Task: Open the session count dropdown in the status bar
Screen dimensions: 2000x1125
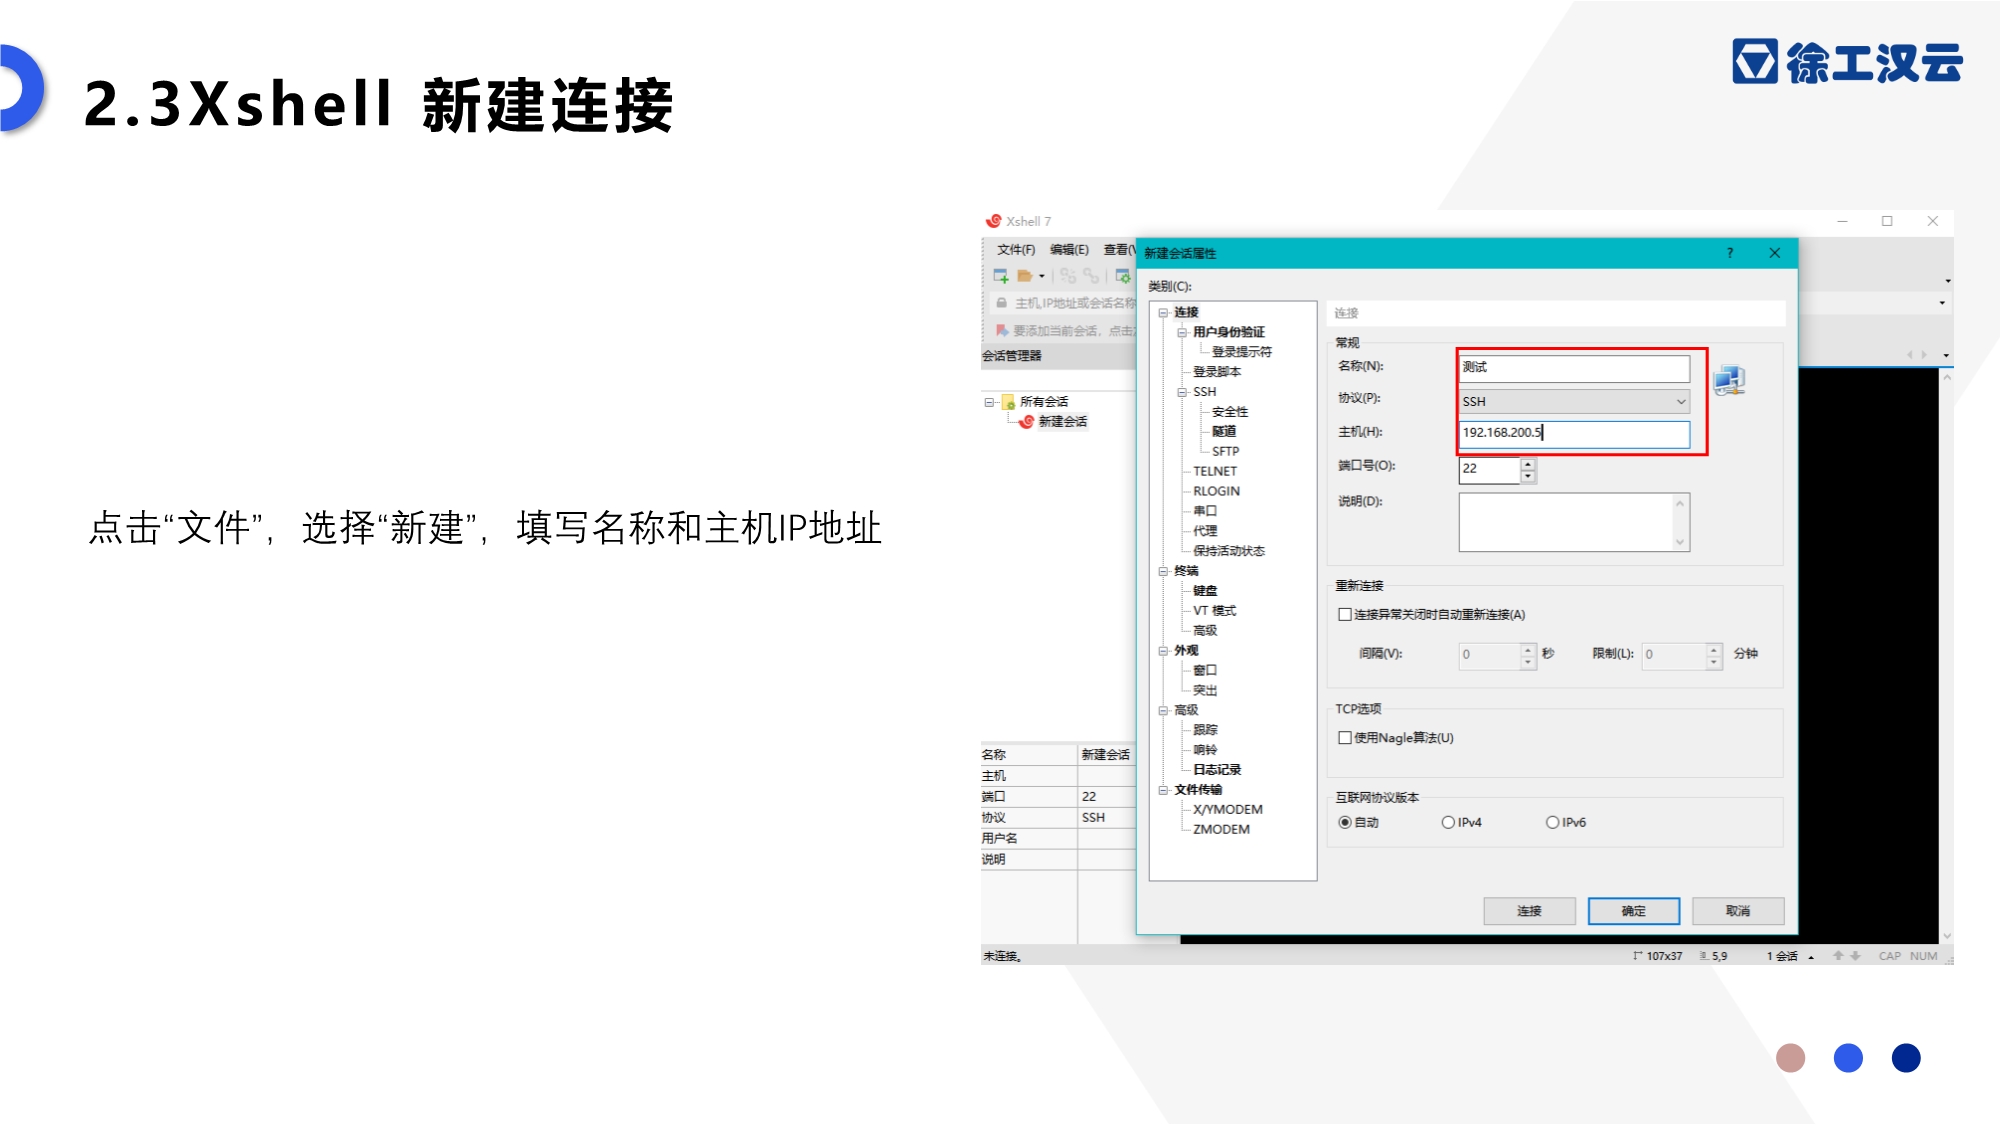Action: click(x=1811, y=957)
